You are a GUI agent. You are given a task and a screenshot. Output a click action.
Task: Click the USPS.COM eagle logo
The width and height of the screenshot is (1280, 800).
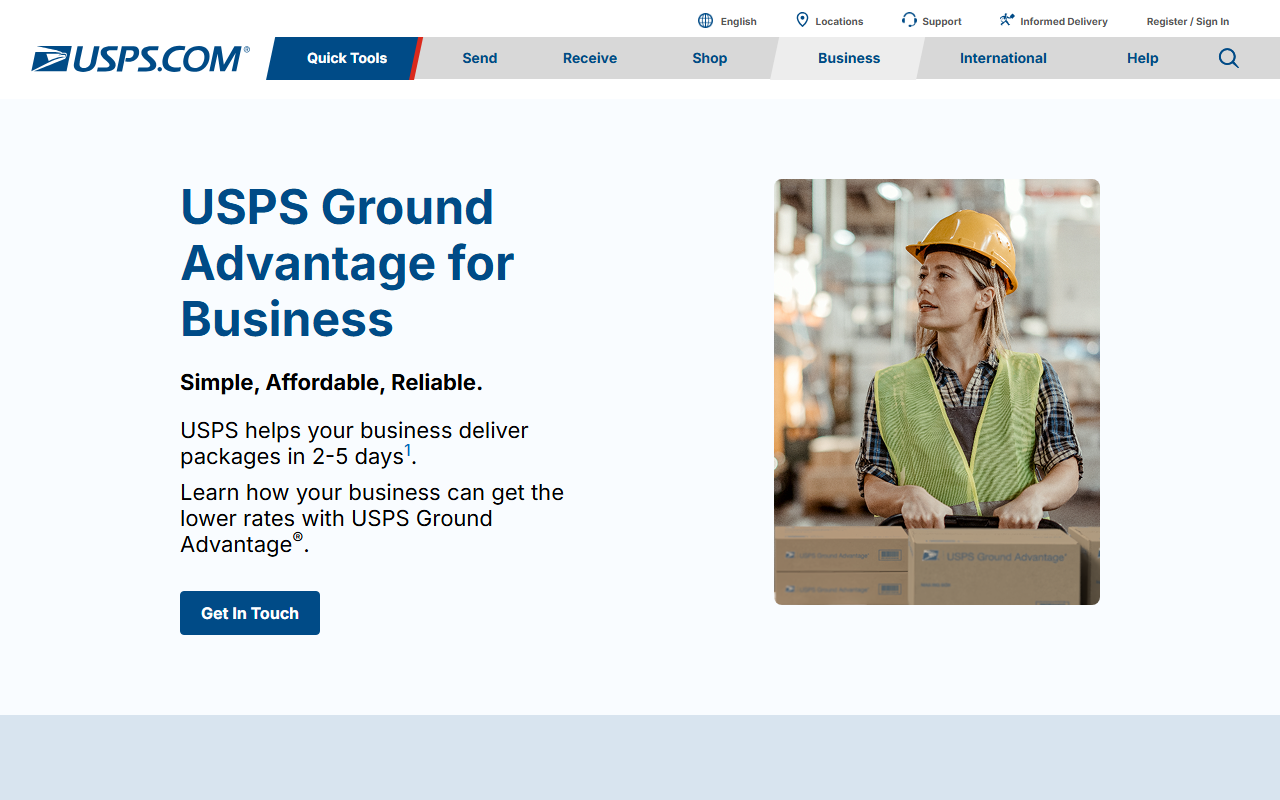[x=140, y=59]
